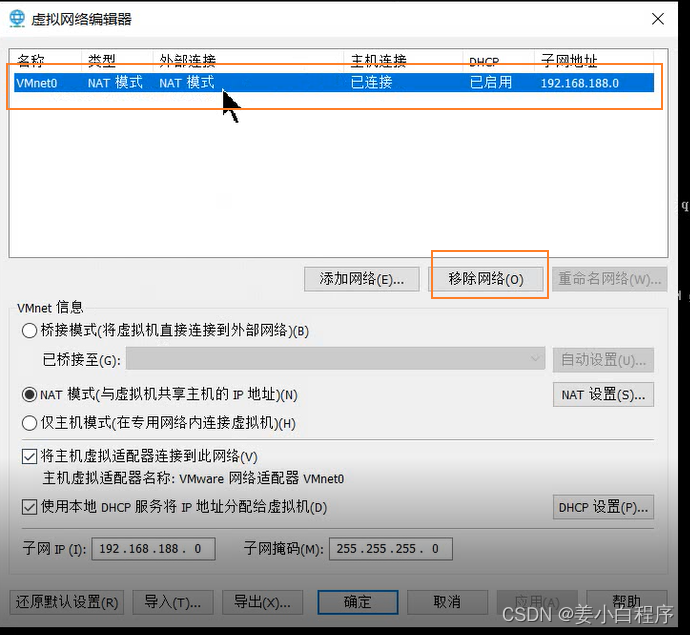This screenshot has width=690, height=635.
Task: Select the VMnet0 network row
Action: tap(334, 83)
